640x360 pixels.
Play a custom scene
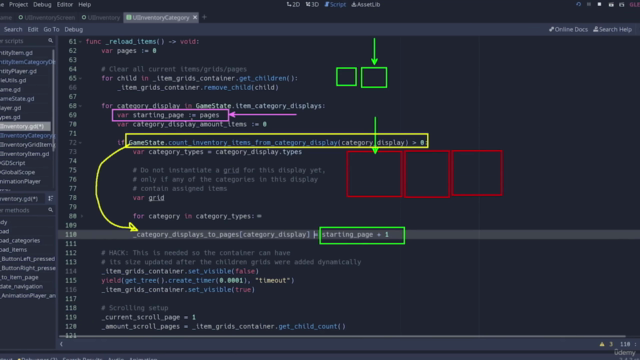(x=621, y=4)
